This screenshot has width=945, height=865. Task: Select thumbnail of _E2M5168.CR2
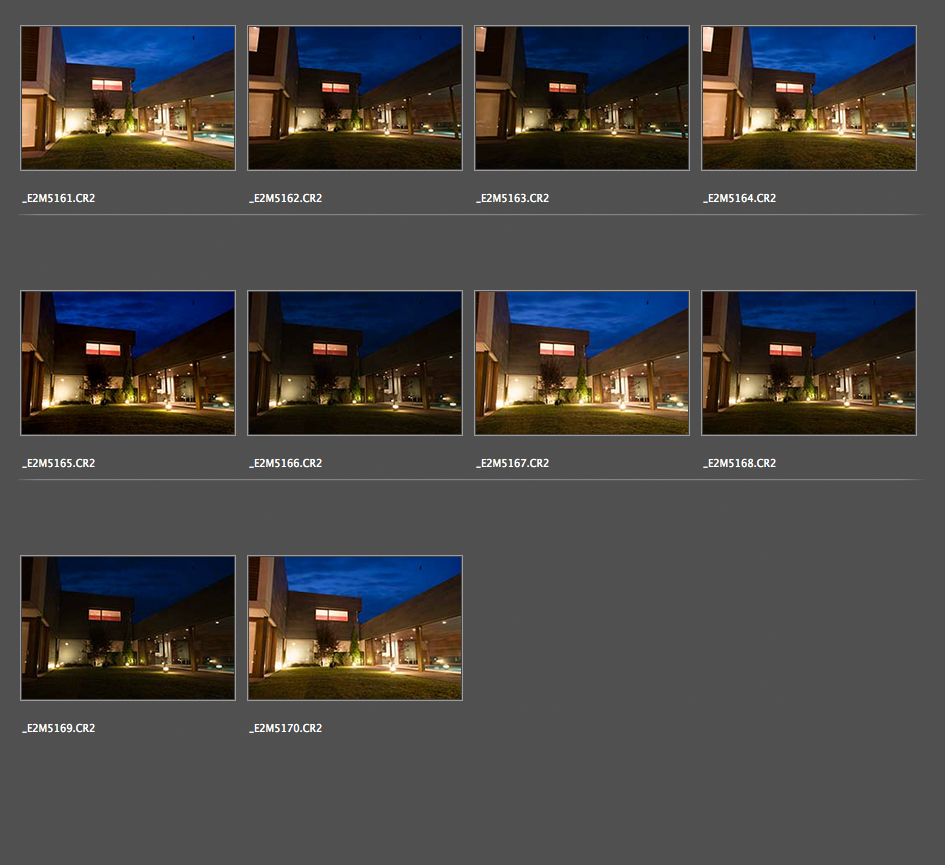[809, 363]
